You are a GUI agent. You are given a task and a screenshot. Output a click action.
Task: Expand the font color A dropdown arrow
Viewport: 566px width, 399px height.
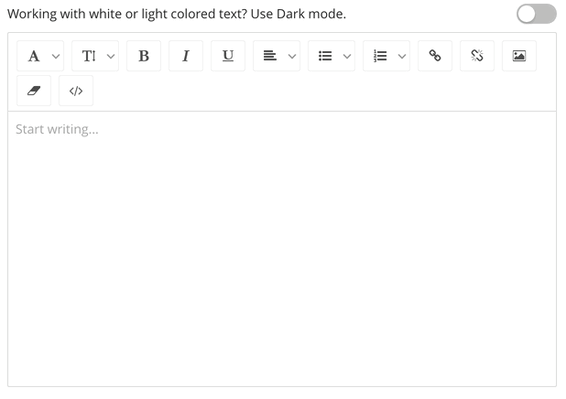(56, 56)
